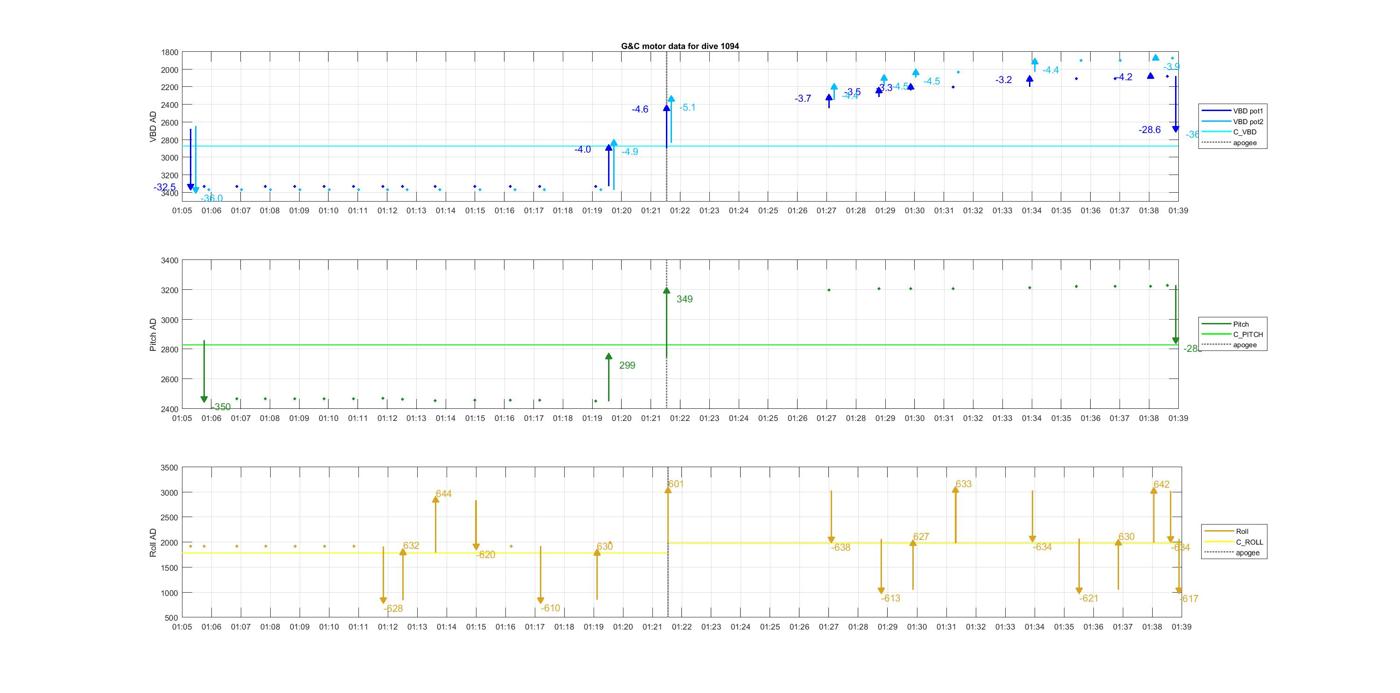The height and width of the screenshot is (693, 1400).
Task: Click the "-621" roll data label
Action: point(1089,598)
